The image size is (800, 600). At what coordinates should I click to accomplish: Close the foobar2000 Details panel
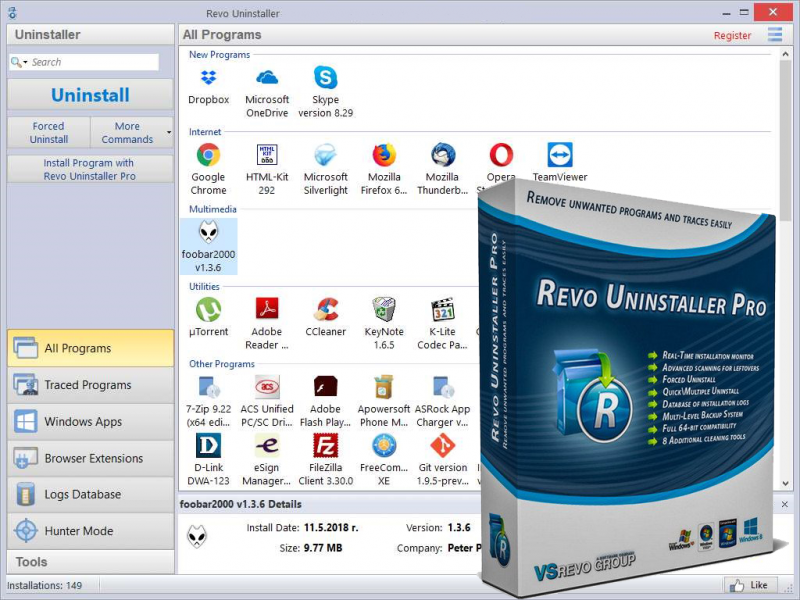pyautogui.click(x=785, y=504)
